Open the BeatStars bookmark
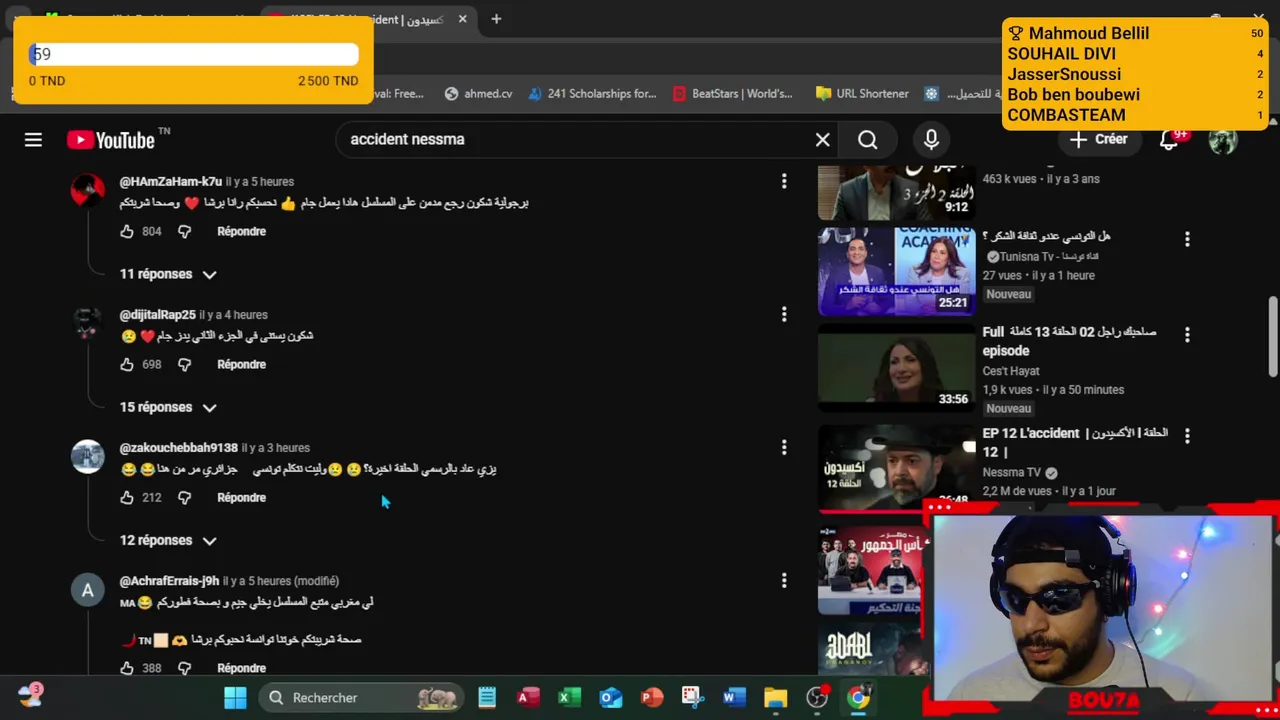Screen dimensions: 1280x720 coord(733,93)
